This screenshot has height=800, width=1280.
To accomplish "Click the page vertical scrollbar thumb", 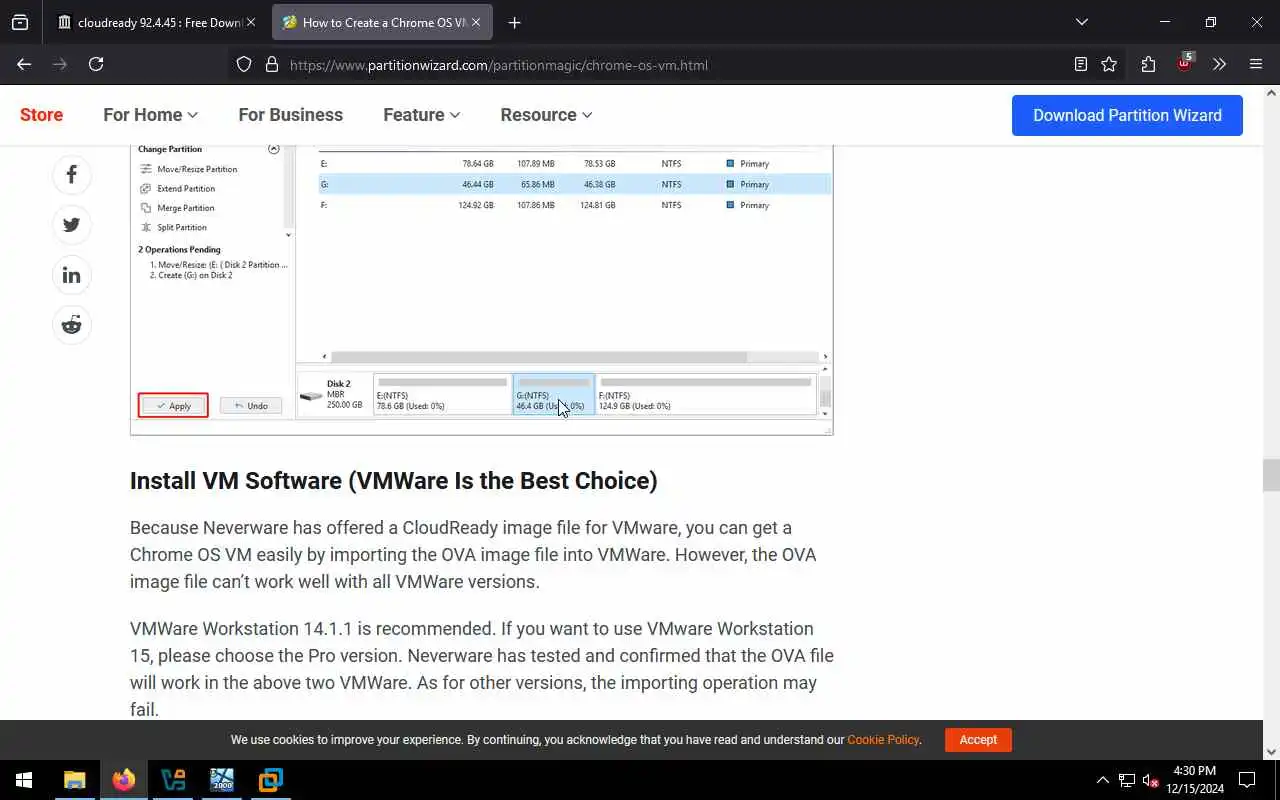I will coord(1271,475).
